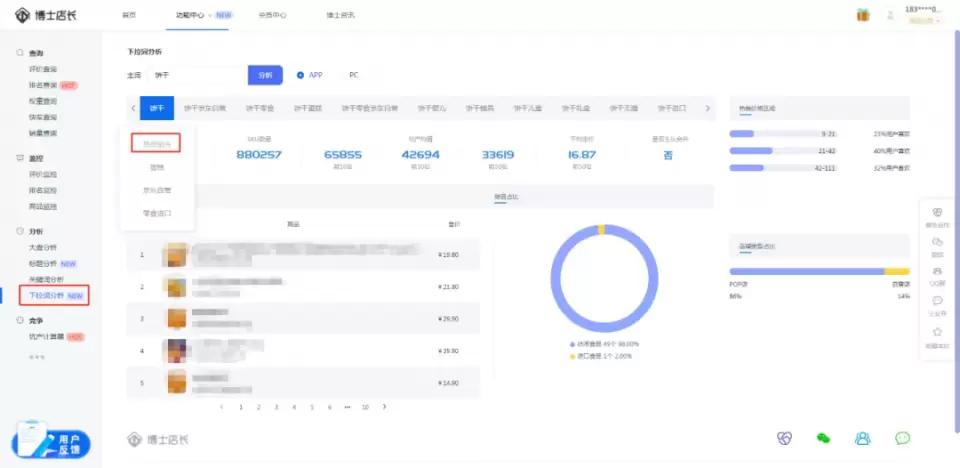Image resolution: width=960 pixels, height=468 pixels.
Task: Select the 饼干礼盒 keyword tab
Action: pyautogui.click(x=576, y=108)
